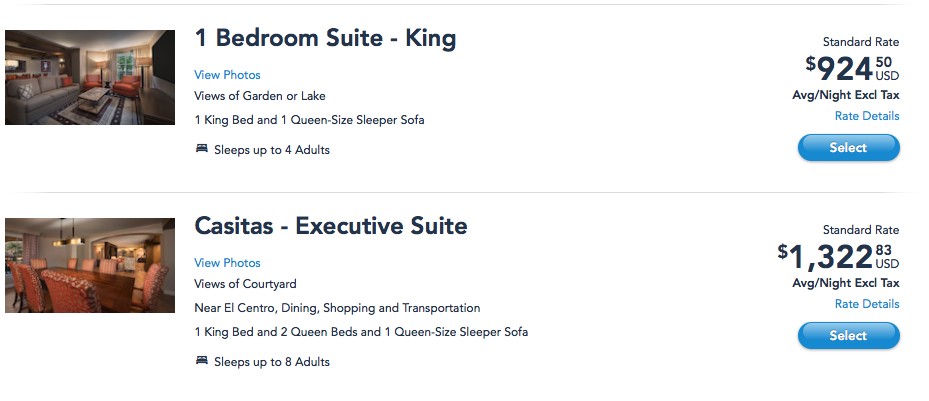Click the Views of Courtyard description
The image size is (929, 401).
pyautogui.click(x=245, y=284)
